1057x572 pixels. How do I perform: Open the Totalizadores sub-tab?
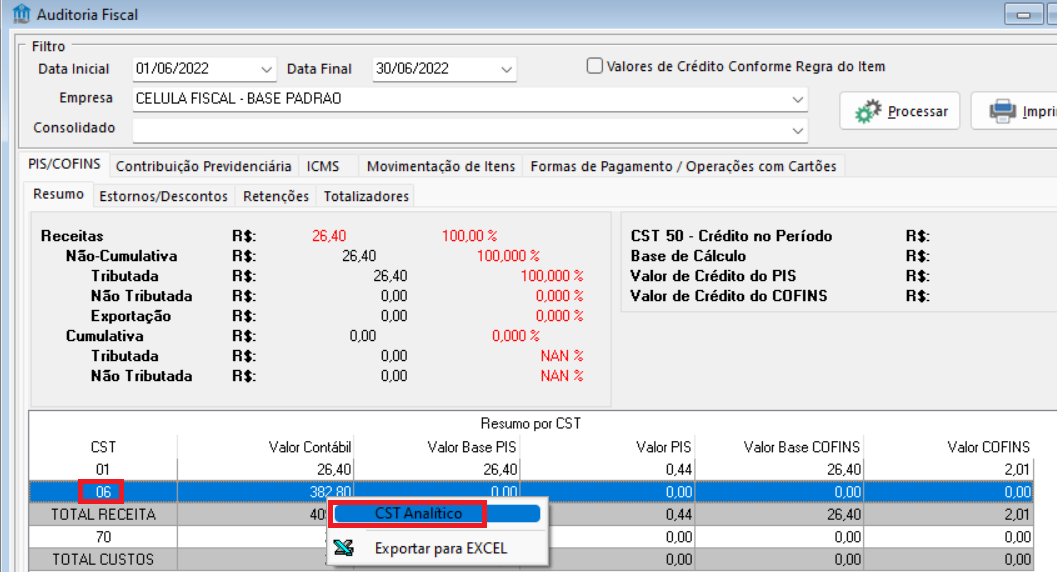(366, 196)
